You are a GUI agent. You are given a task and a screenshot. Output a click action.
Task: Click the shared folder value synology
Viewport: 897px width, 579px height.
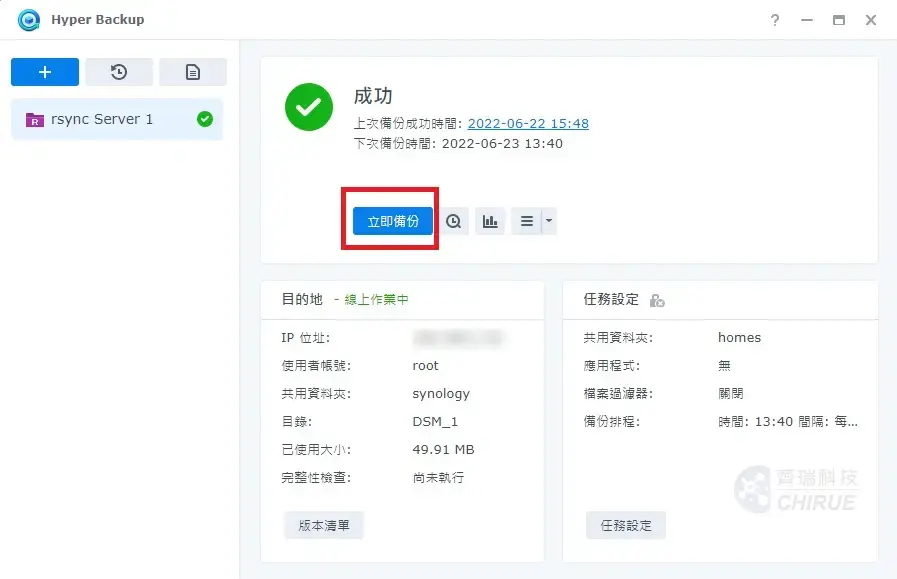tap(441, 394)
